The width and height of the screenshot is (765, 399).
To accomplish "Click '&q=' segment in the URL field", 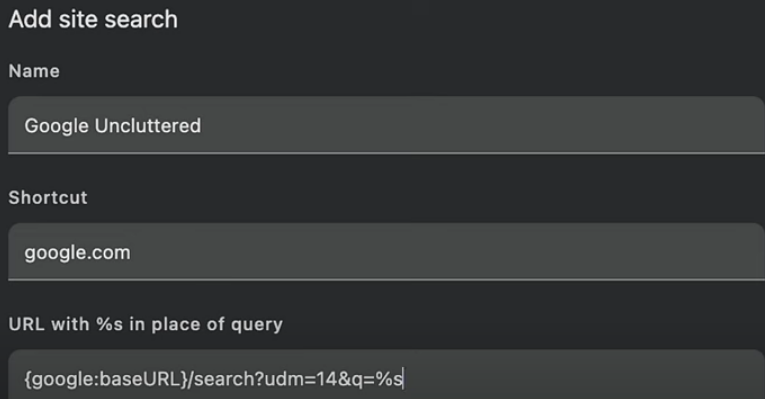I will click(x=356, y=379).
